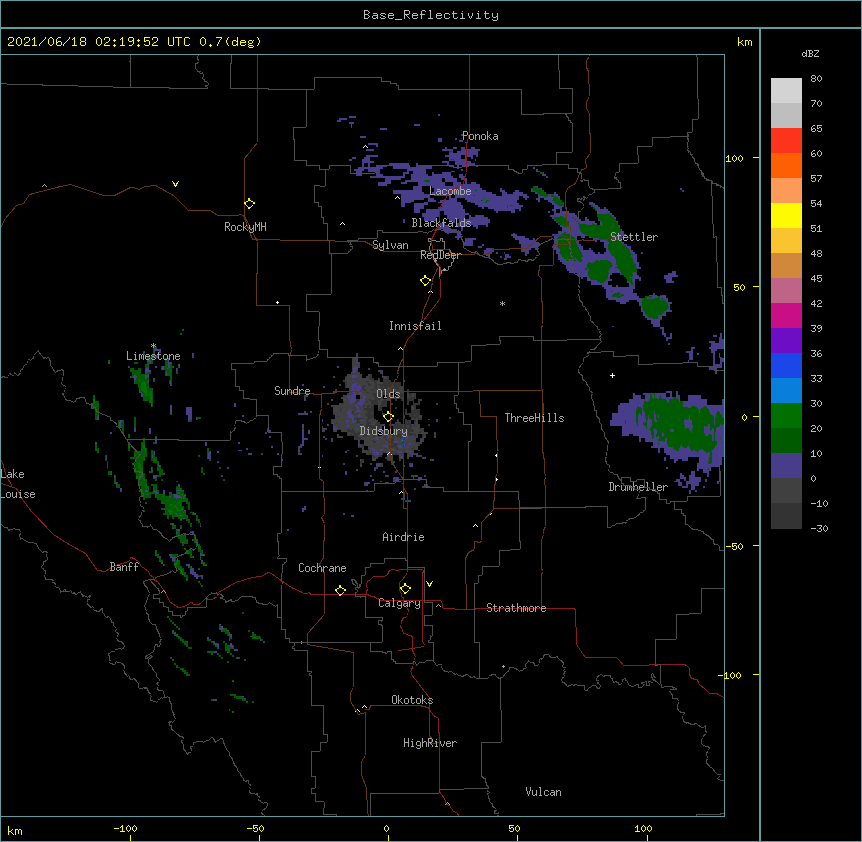Click the yellow radar marker at Olds

388,416
